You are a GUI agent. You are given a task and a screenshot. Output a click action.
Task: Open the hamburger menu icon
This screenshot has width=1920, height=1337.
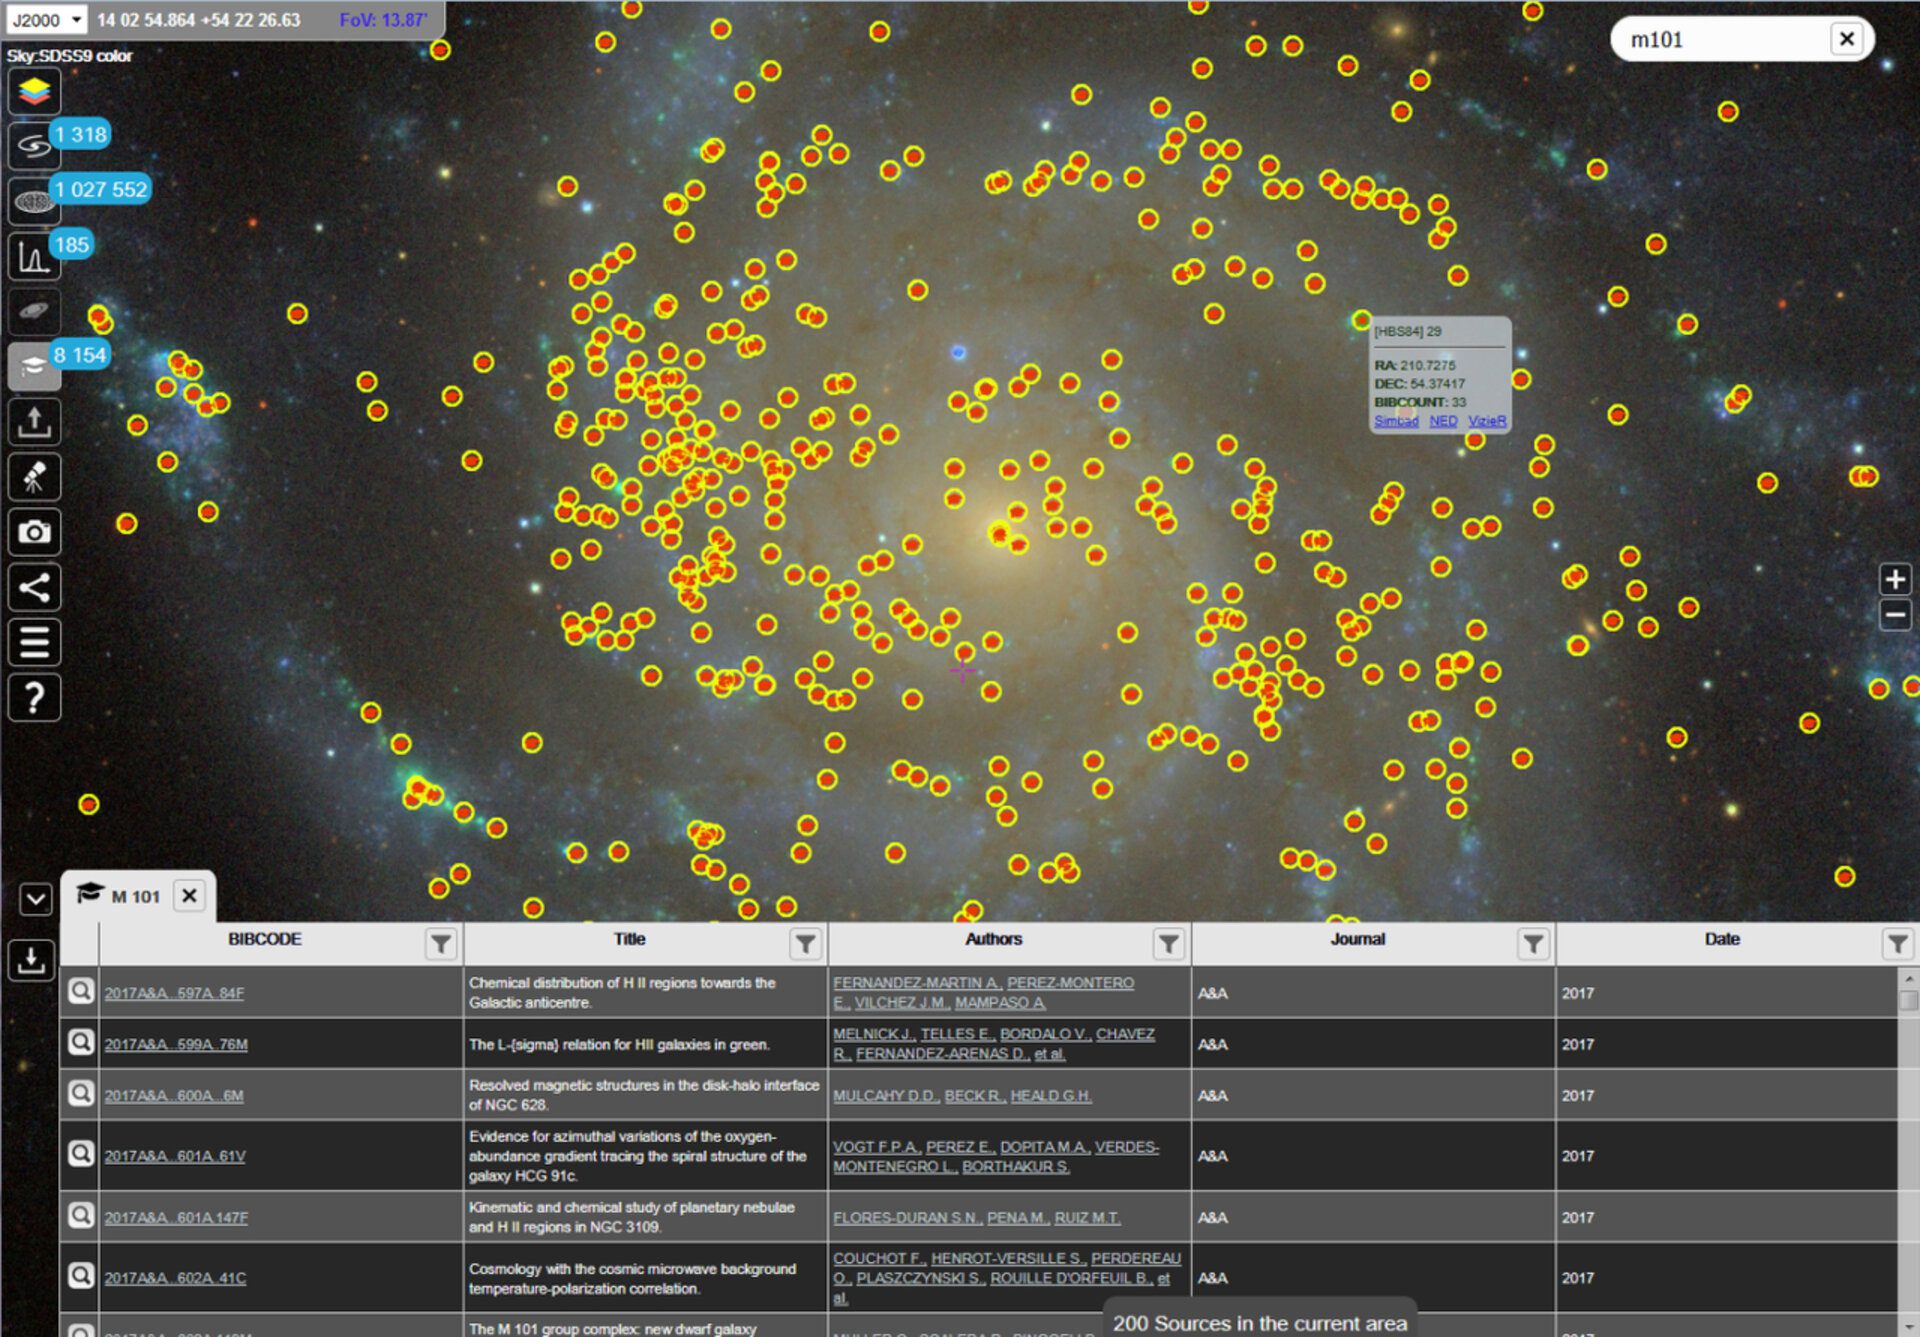[34, 642]
